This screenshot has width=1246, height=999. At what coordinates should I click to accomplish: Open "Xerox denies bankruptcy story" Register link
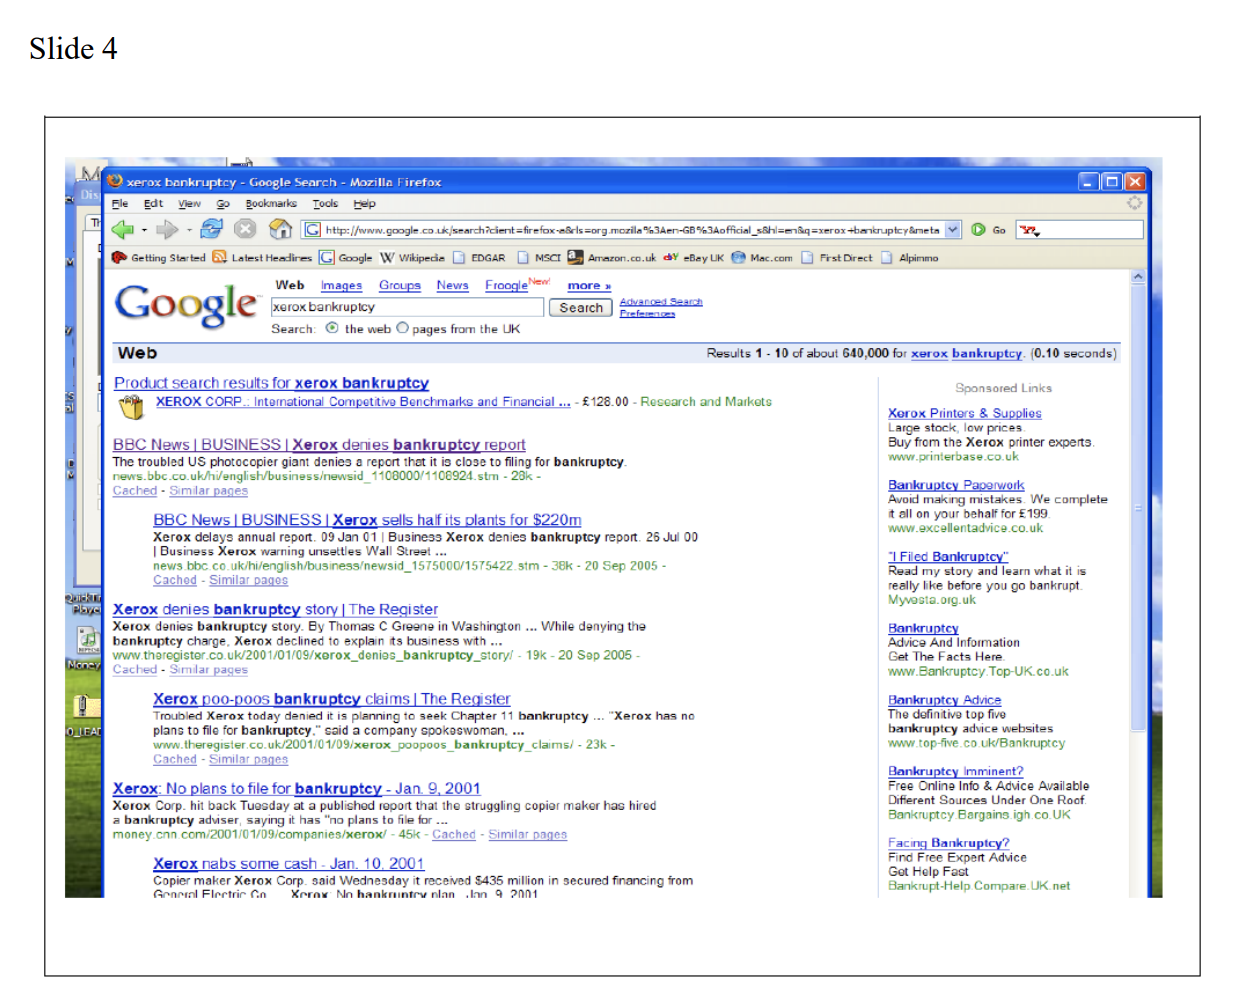(x=275, y=609)
